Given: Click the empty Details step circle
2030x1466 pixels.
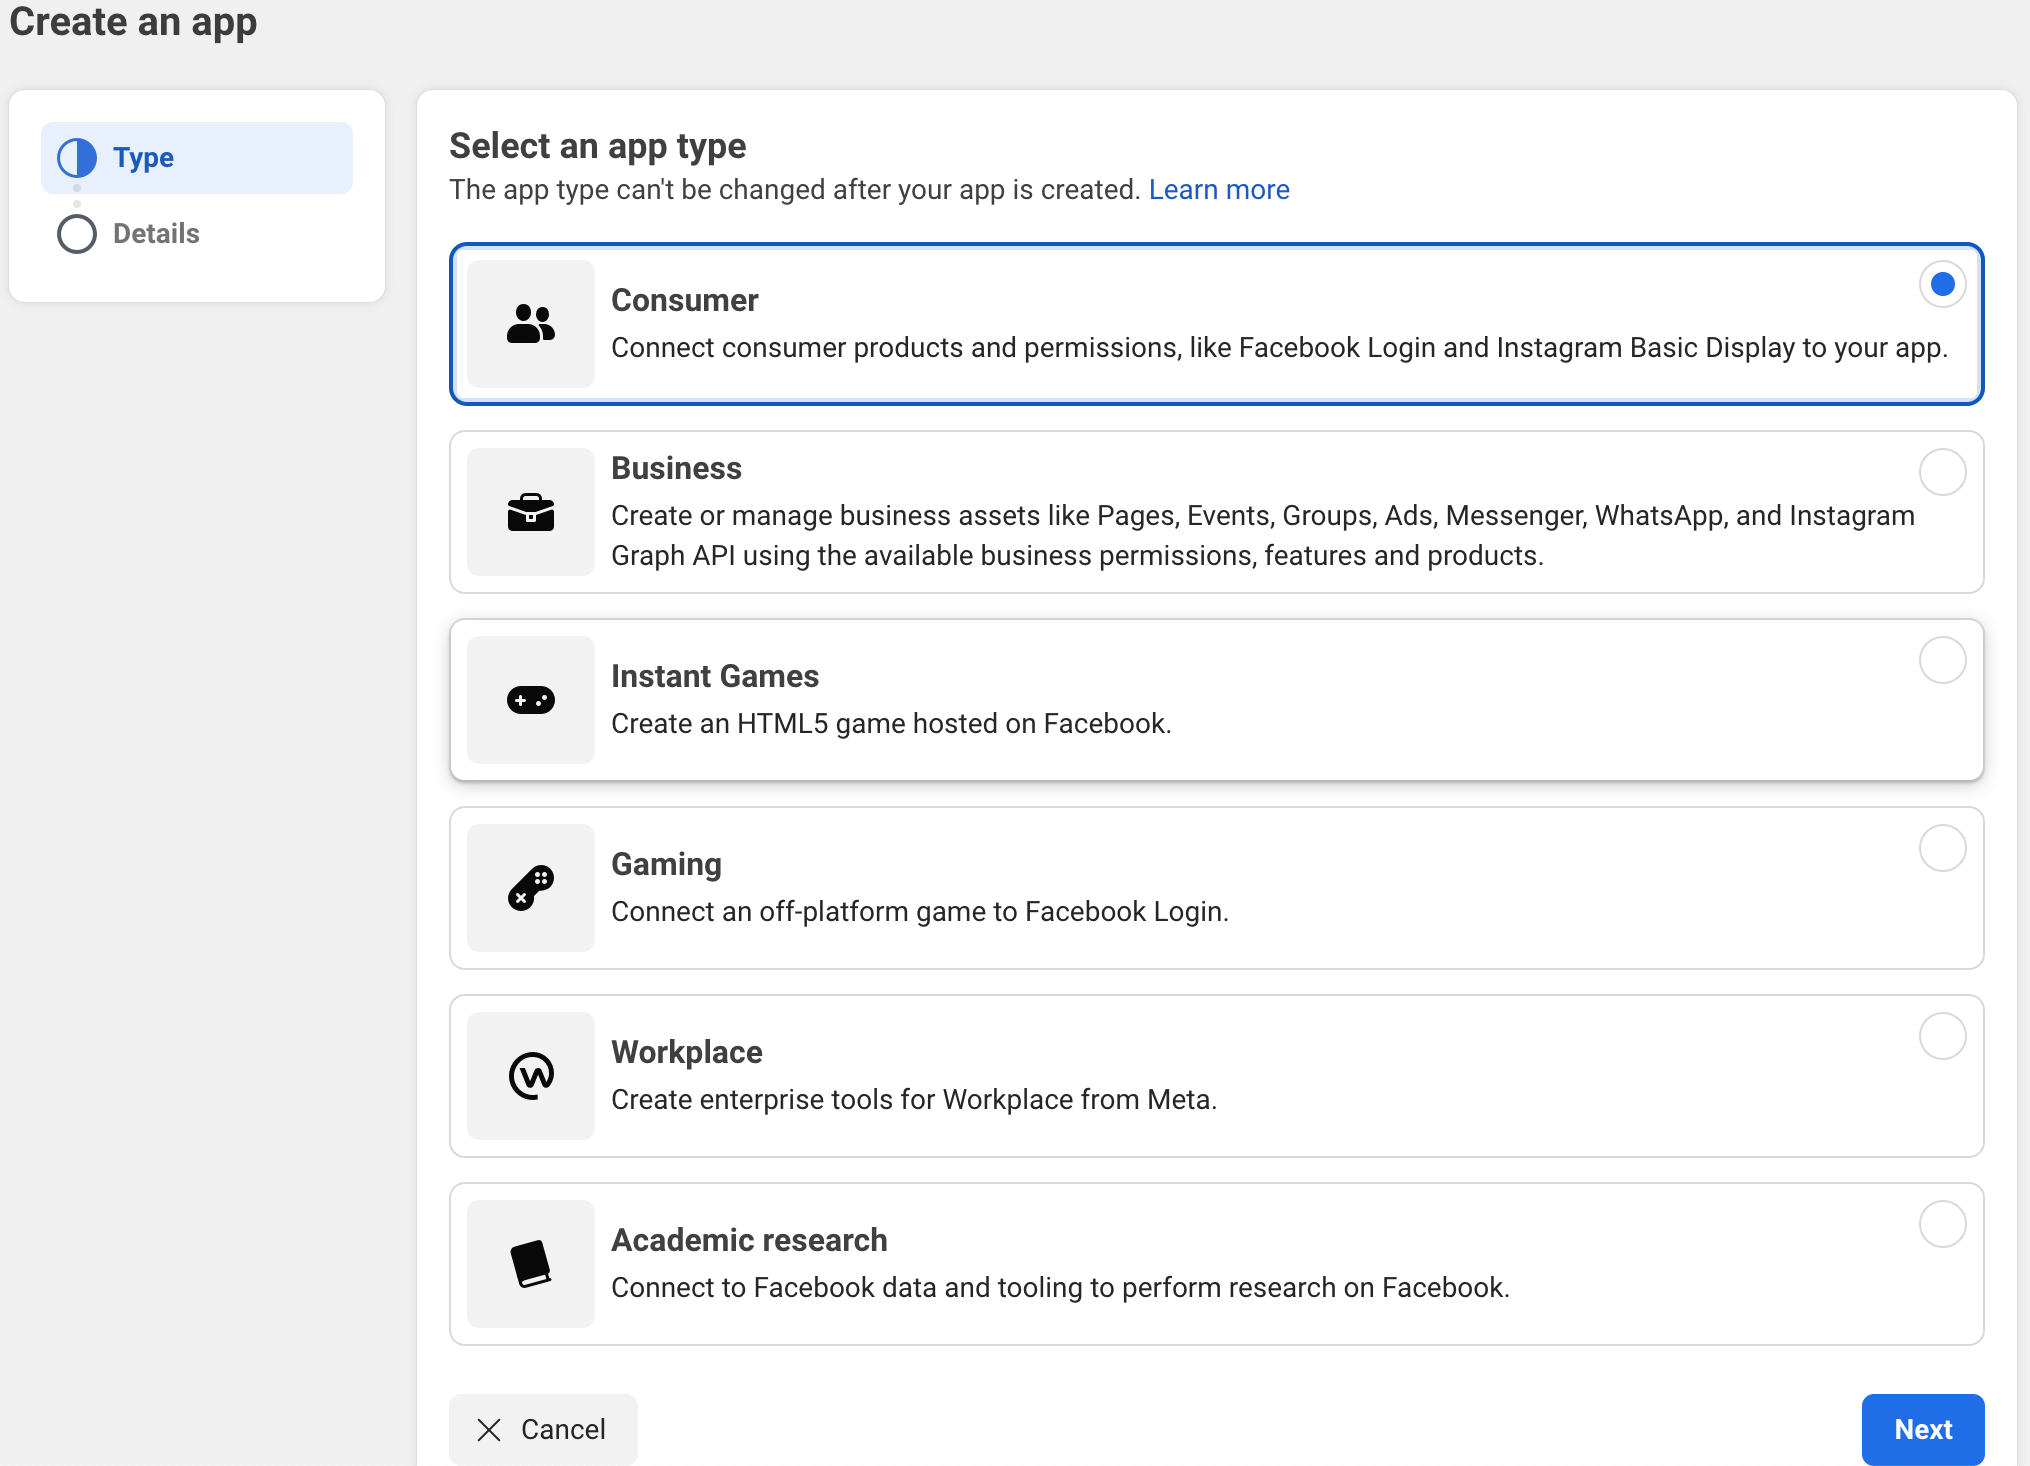Looking at the screenshot, I should pos(77,234).
